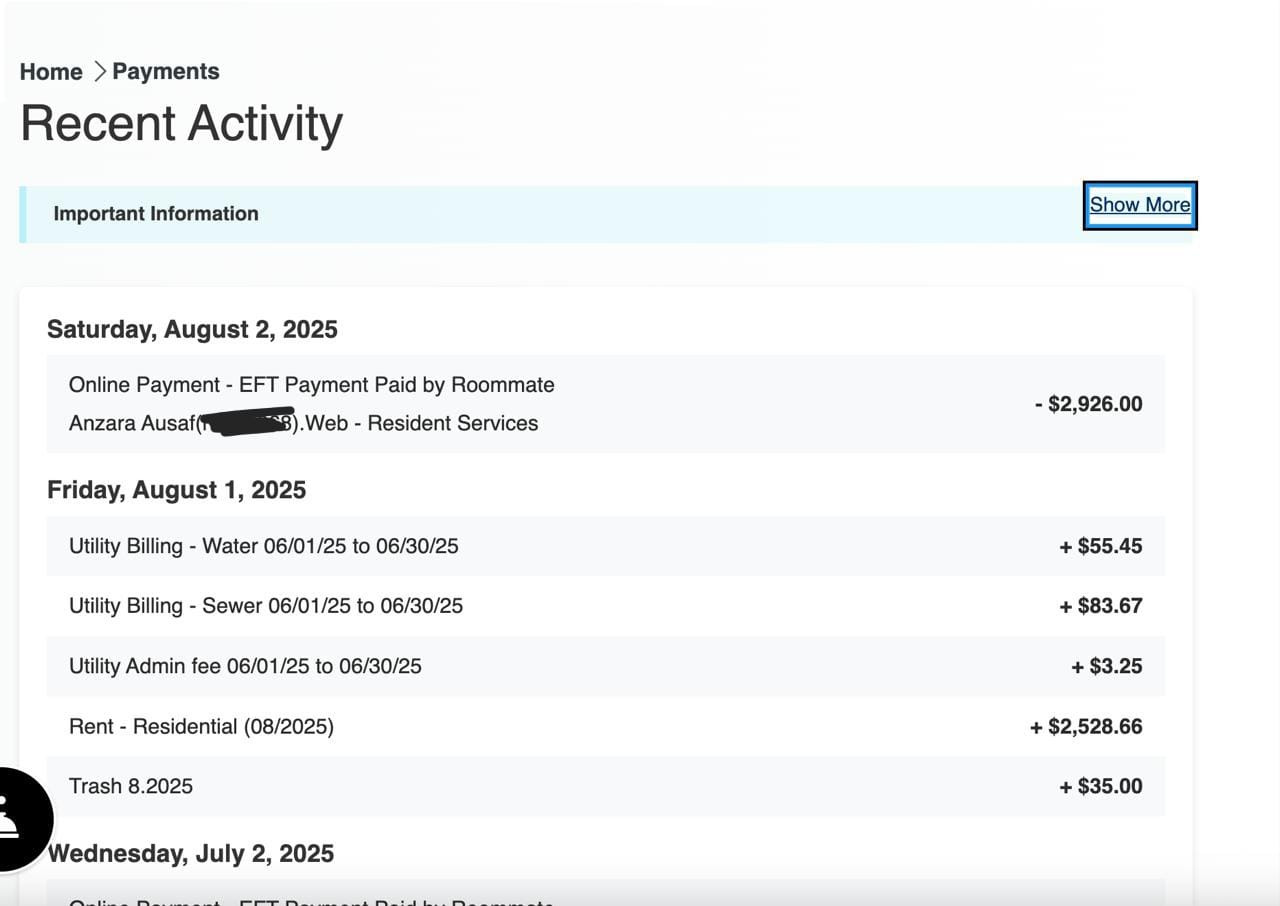Open the concierge bell assistant icon
The width and height of the screenshot is (1280, 906).
(x=14, y=818)
